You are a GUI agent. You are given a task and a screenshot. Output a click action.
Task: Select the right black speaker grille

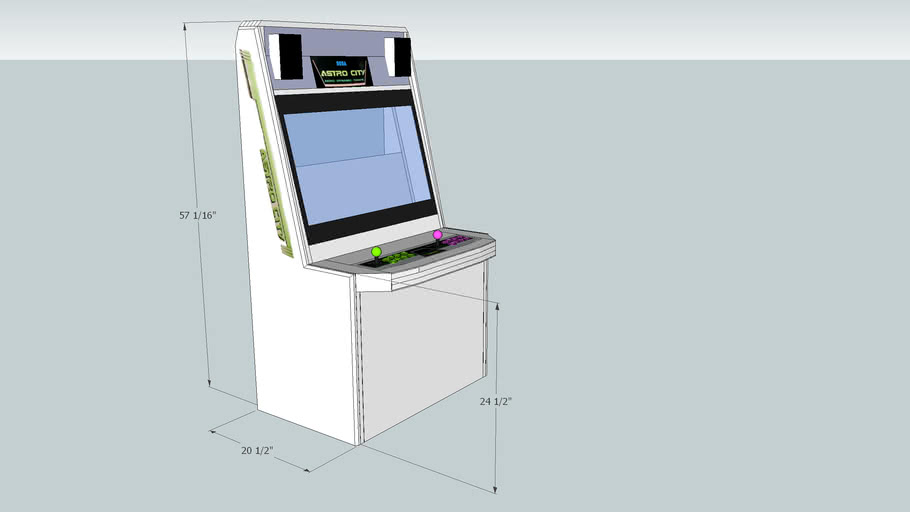pyautogui.click(x=402, y=56)
